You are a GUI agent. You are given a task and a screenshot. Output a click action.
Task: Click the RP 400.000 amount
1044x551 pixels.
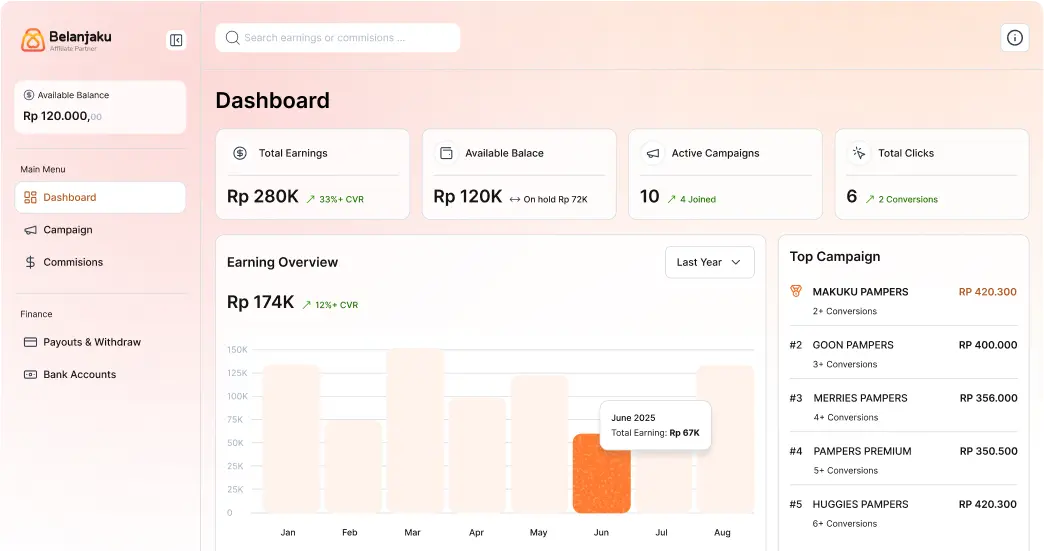[987, 345]
